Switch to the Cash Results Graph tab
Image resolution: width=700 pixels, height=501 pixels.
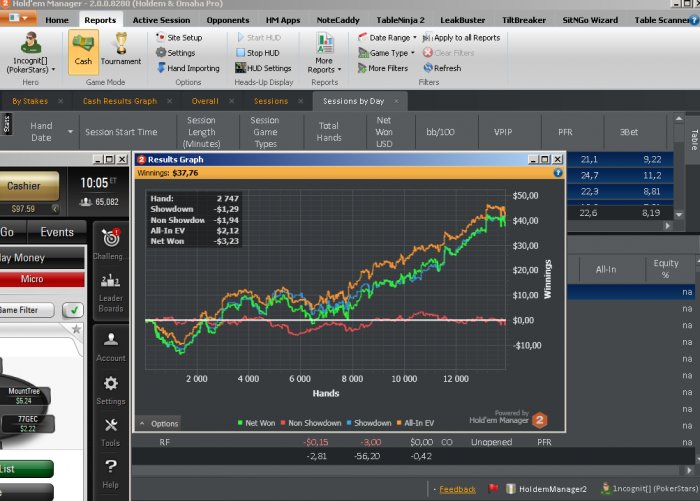[x=120, y=101]
